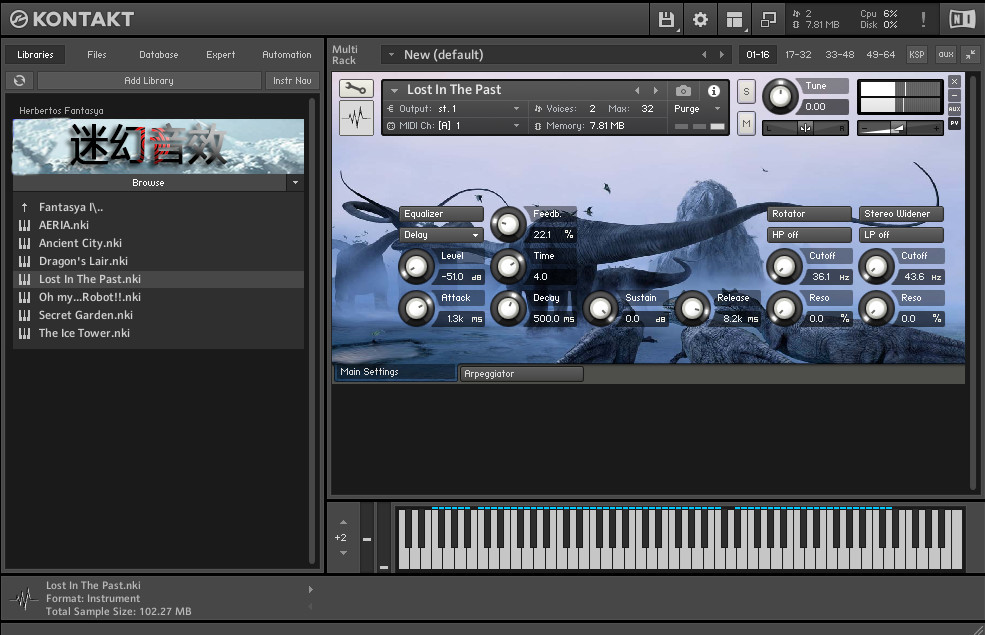Show rack page 33-48
Screen dimensions: 985x635
click(x=839, y=55)
